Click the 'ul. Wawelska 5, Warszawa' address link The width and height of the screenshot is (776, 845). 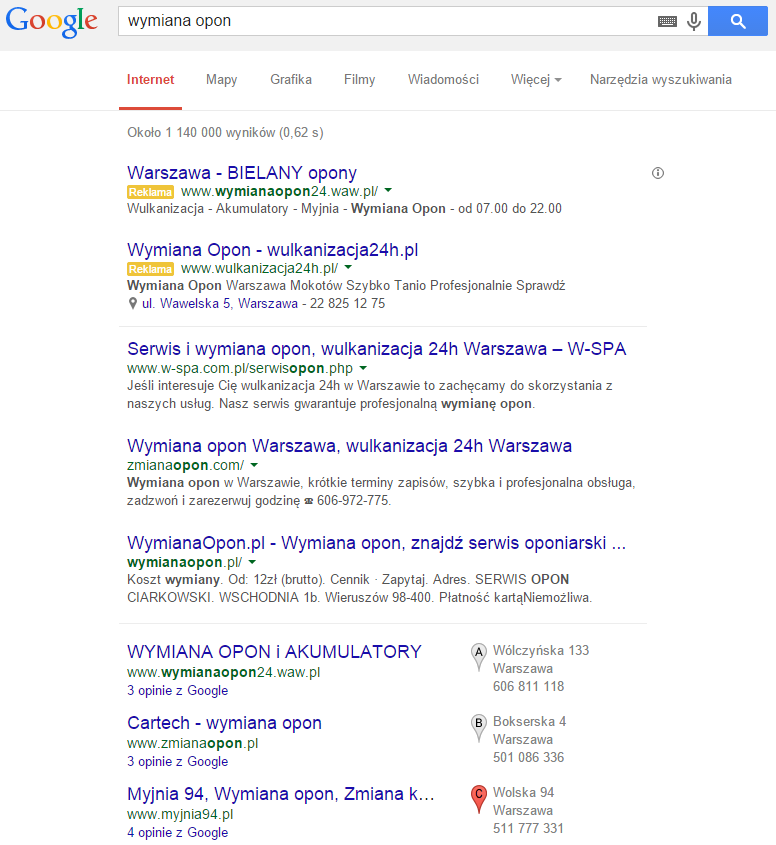click(x=220, y=303)
